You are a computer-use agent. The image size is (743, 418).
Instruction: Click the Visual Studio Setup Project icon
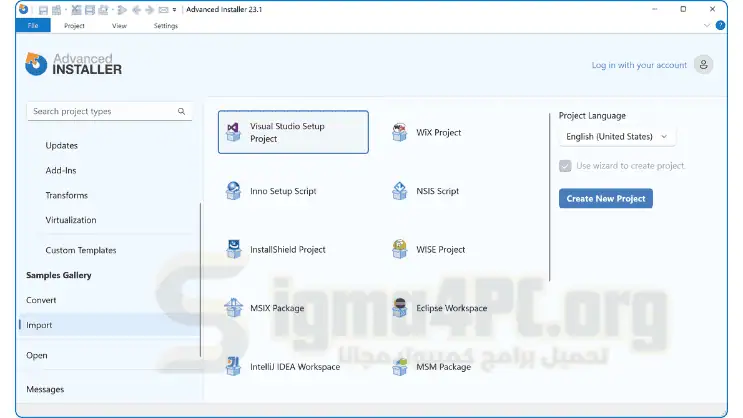pos(233,132)
